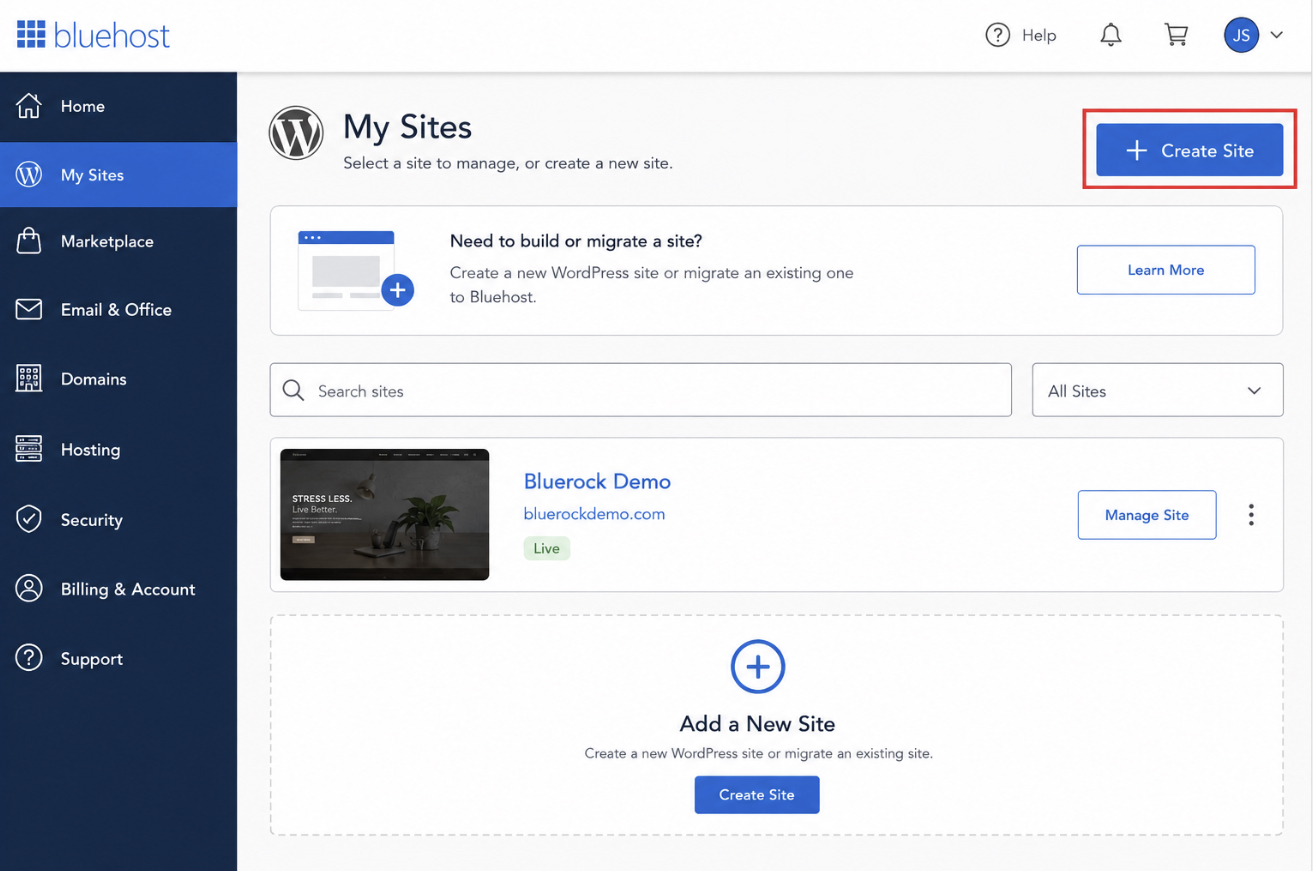The width and height of the screenshot is (1313, 871).
Task: Focus the Search sites input field
Action: (641, 390)
